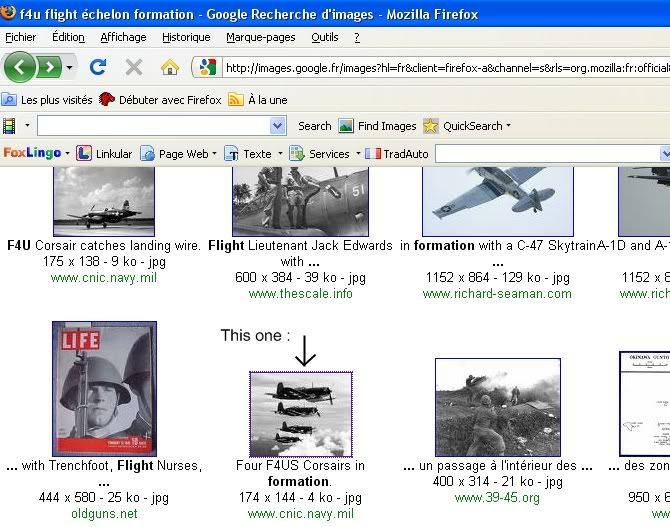670x527 pixels.
Task: Open the Flight Lieutenant Jack Edwards thumbnail
Action: (x=300, y=201)
